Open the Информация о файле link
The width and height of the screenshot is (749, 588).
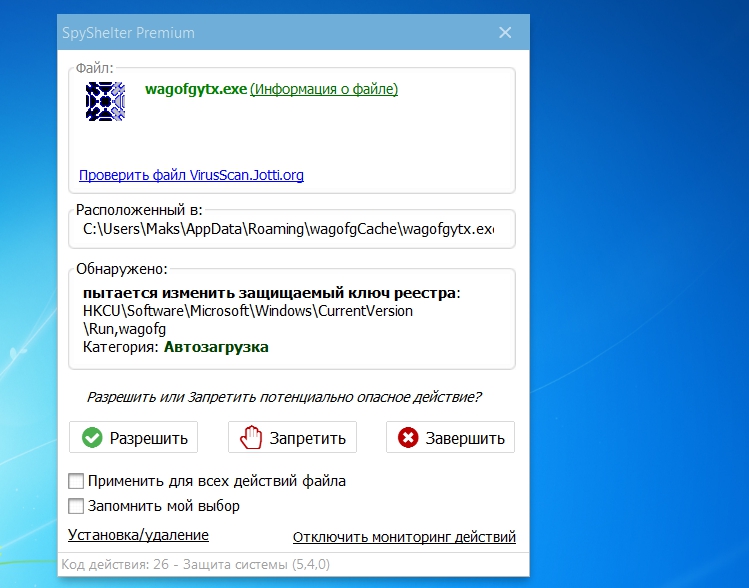tap(324, 89)
